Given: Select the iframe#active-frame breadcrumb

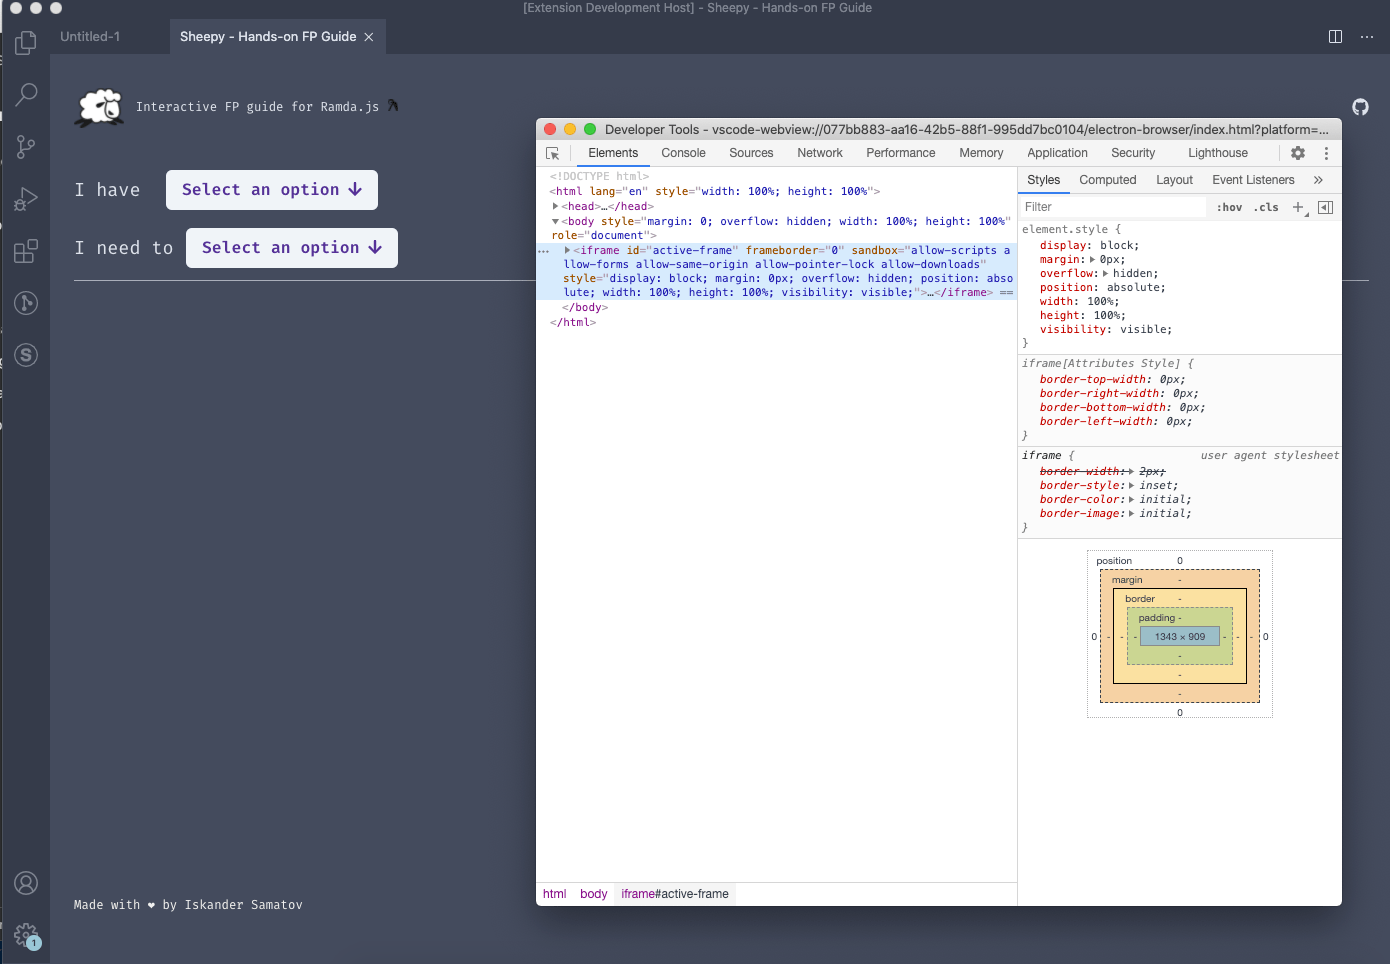Looking at the screenshot, I should (675, 894).
